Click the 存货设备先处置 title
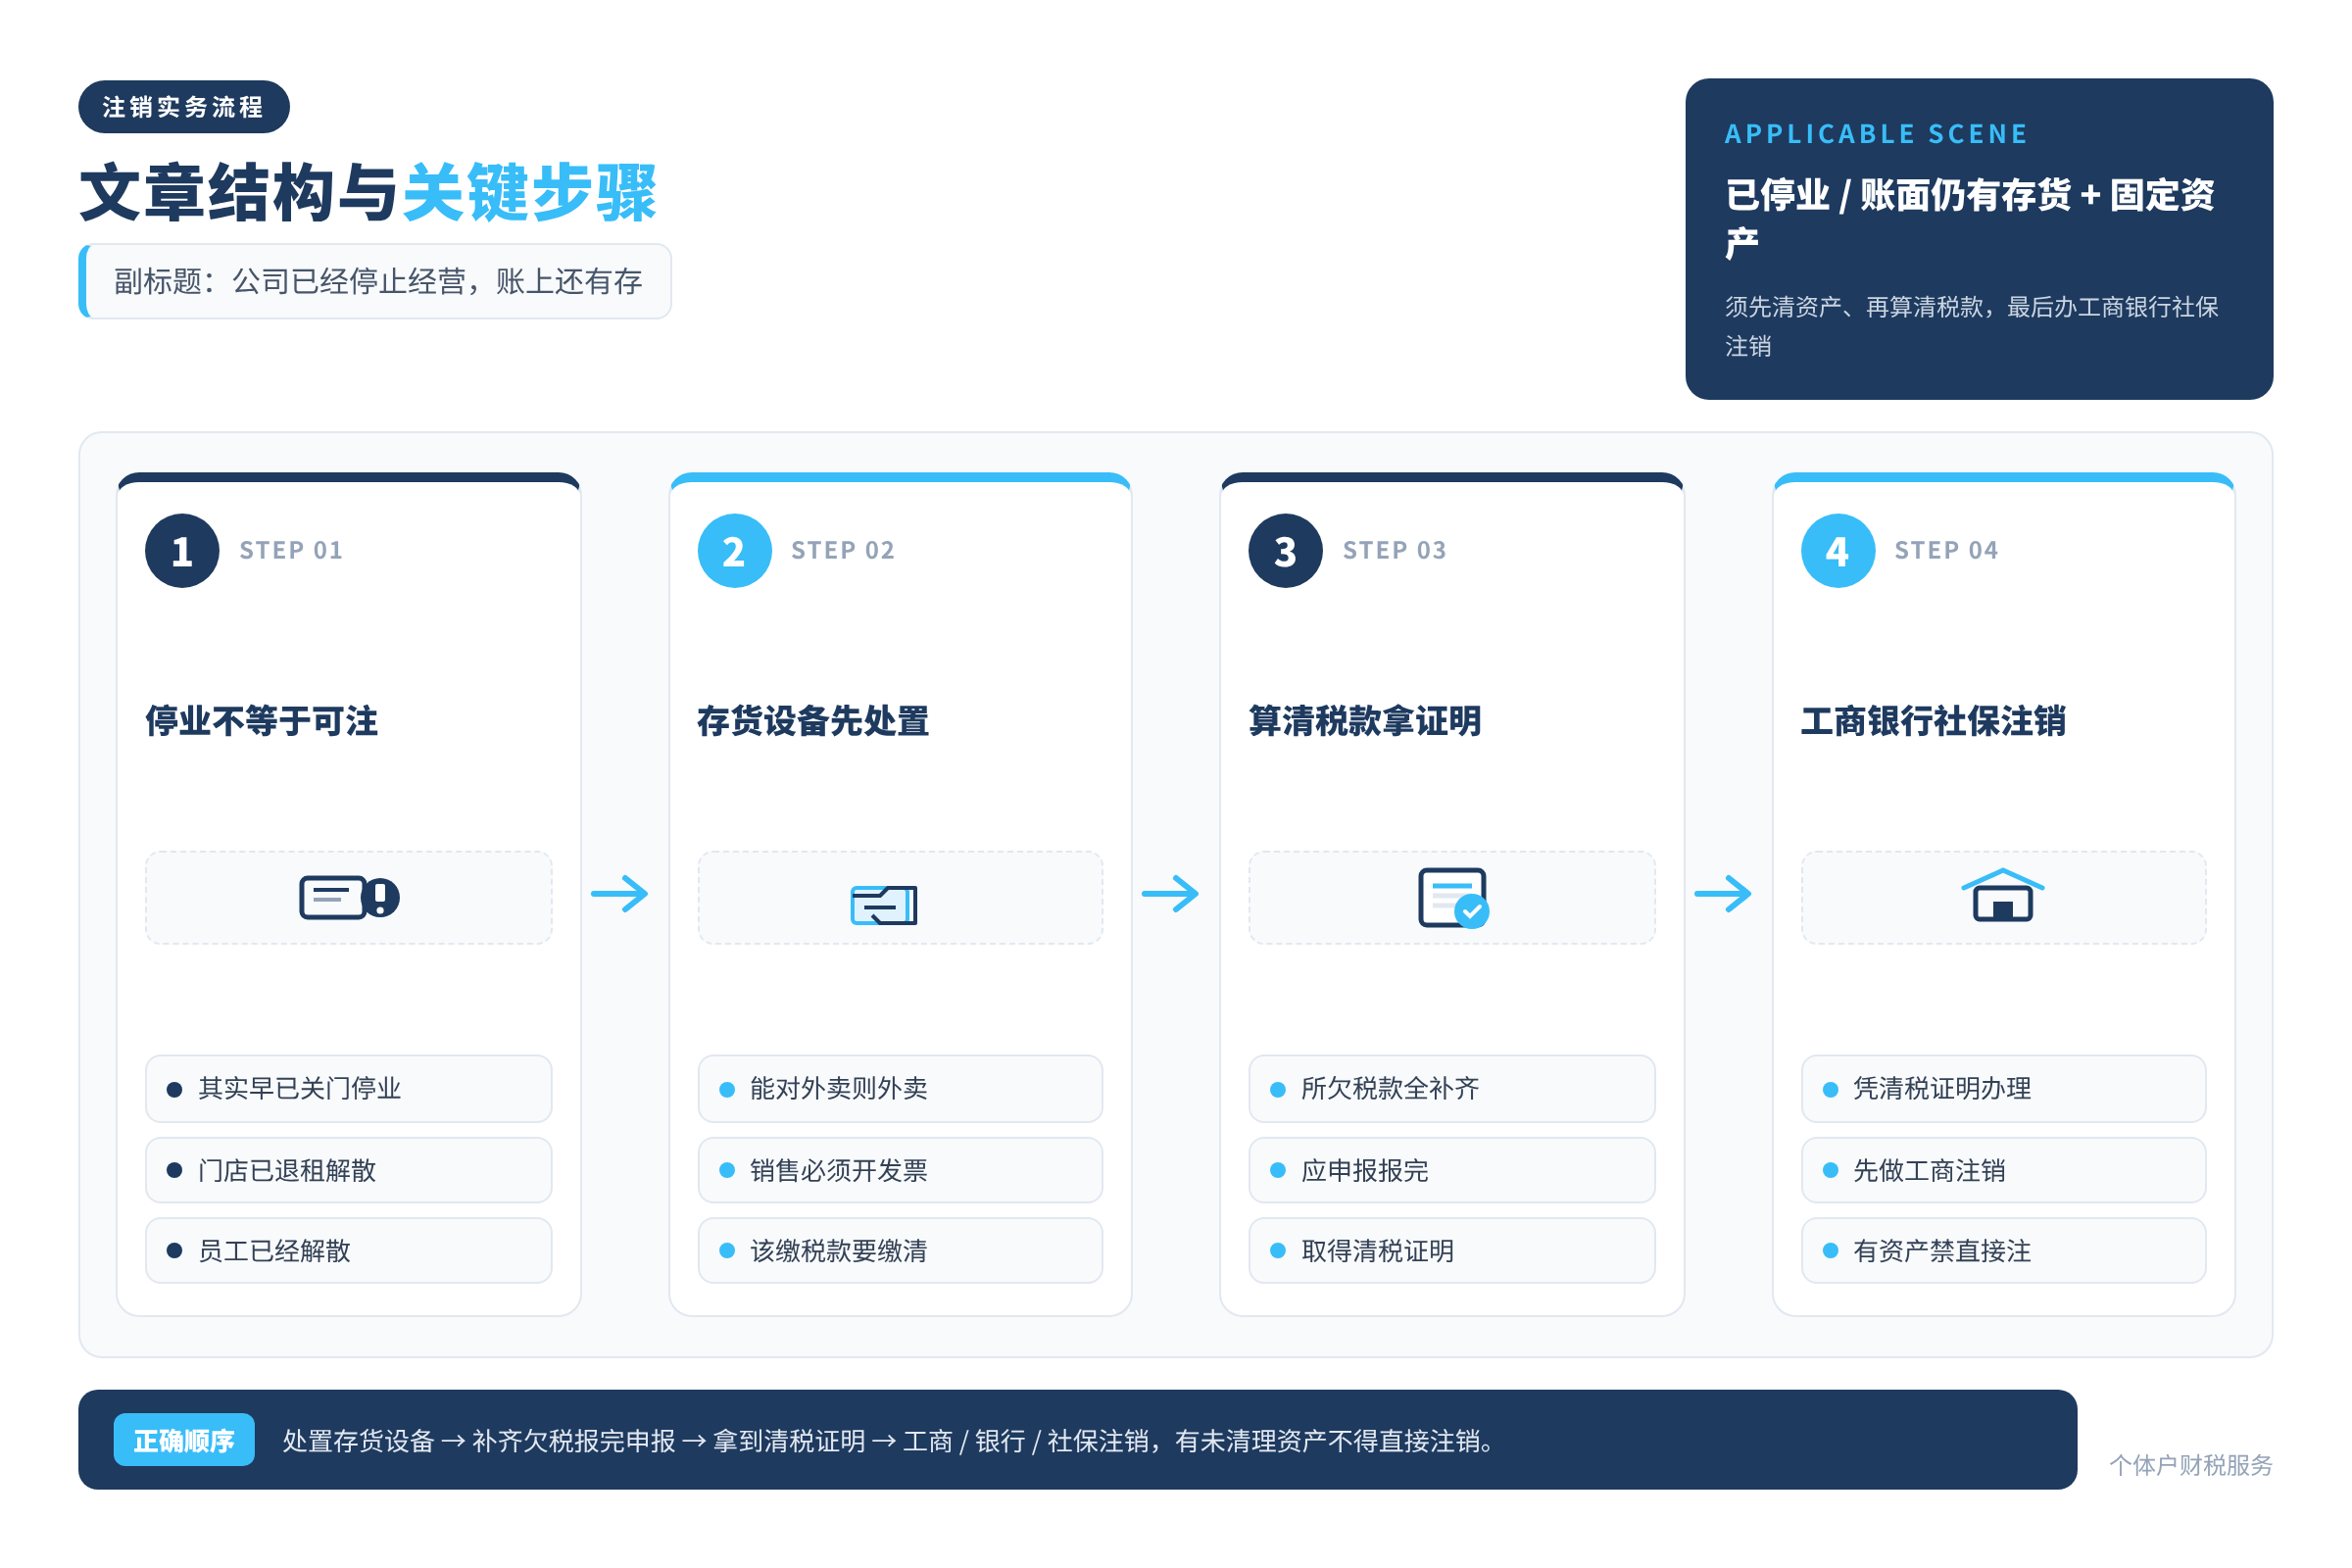This screenshot has width=2352, height=1568. (813, 721)
